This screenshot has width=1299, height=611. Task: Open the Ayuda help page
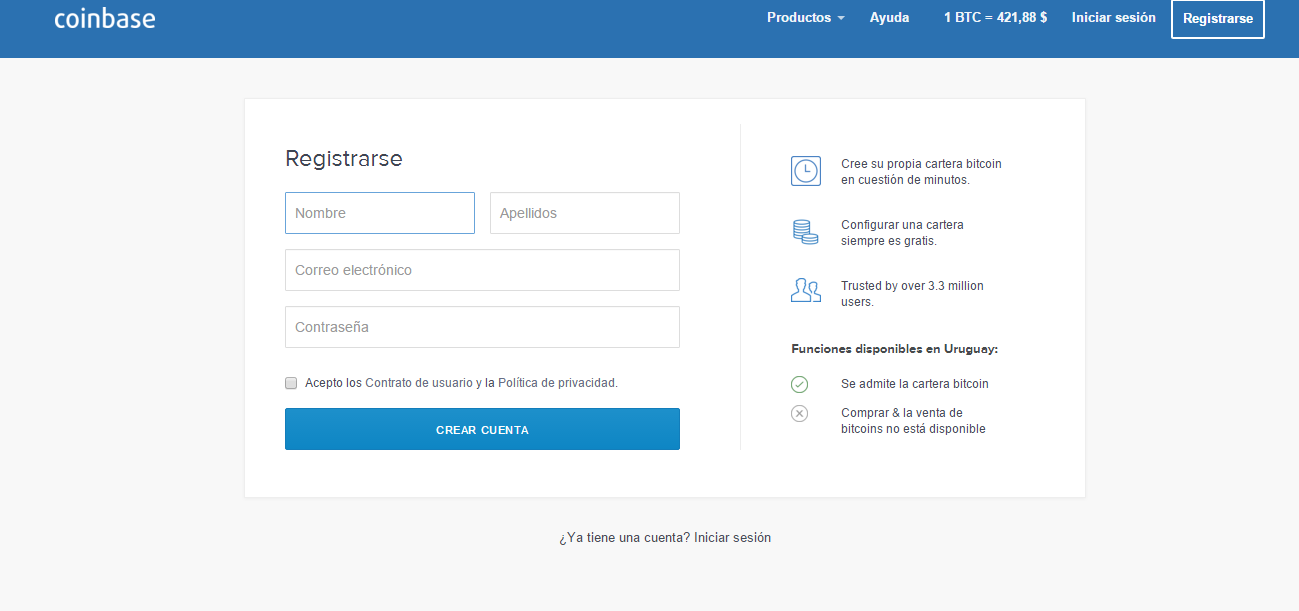coord(889,18)
